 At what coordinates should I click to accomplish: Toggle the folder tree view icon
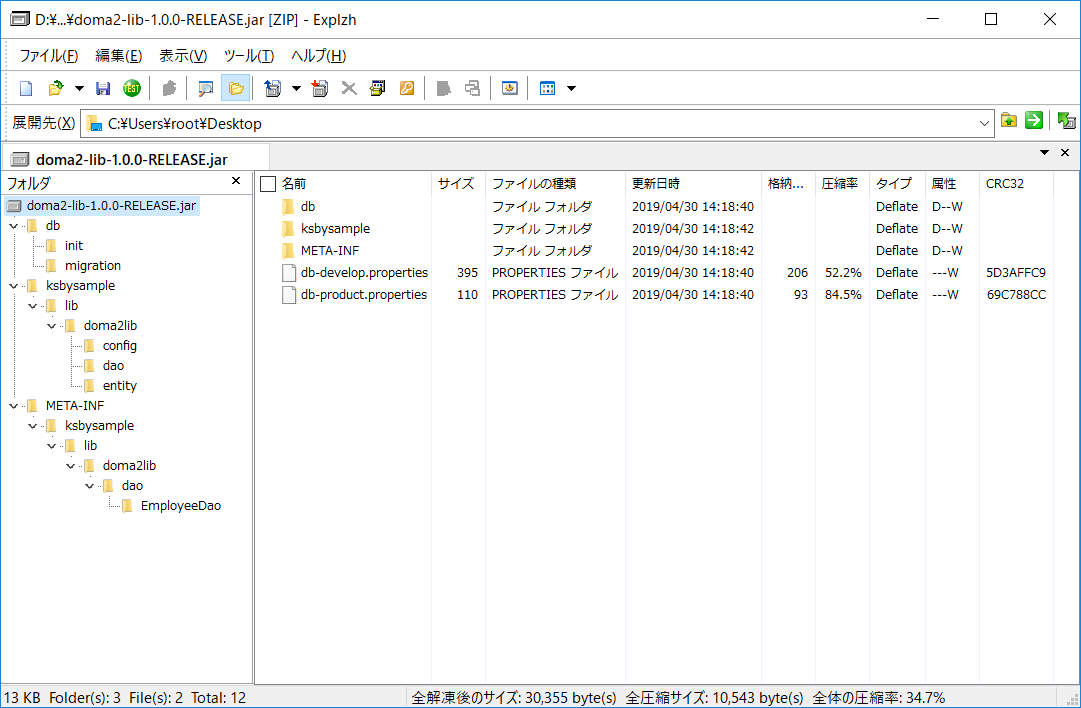(x=235, y=88)
